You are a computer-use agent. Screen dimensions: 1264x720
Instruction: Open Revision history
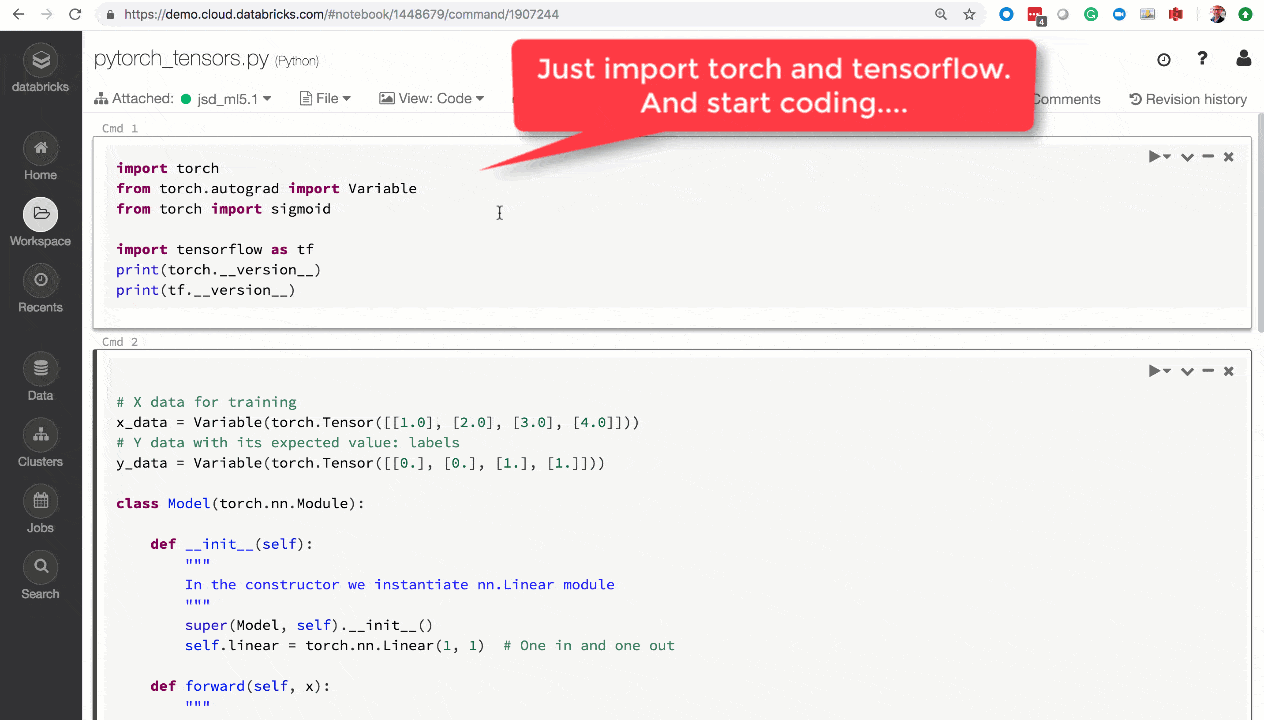(1188, 99)
